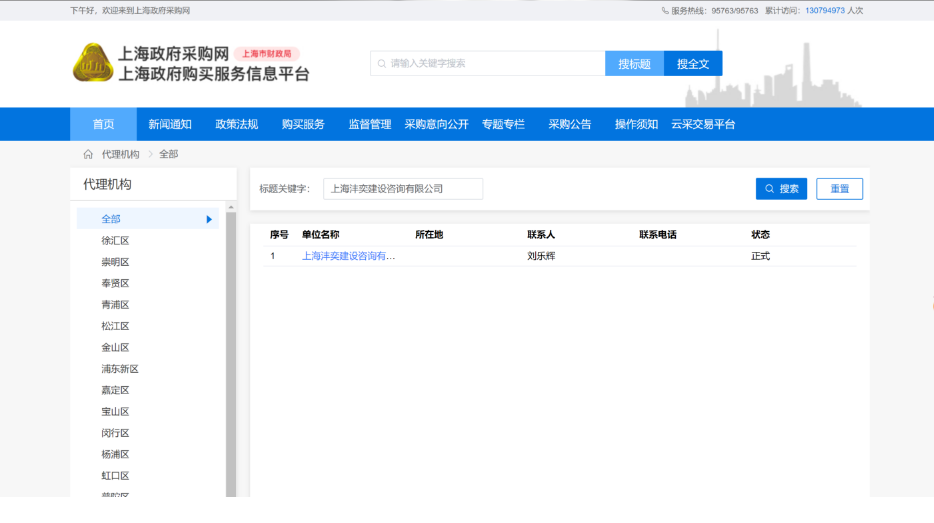934x523 pixels.
Task: Click the blue 搜索 button
Action: (x=782, y=189)
